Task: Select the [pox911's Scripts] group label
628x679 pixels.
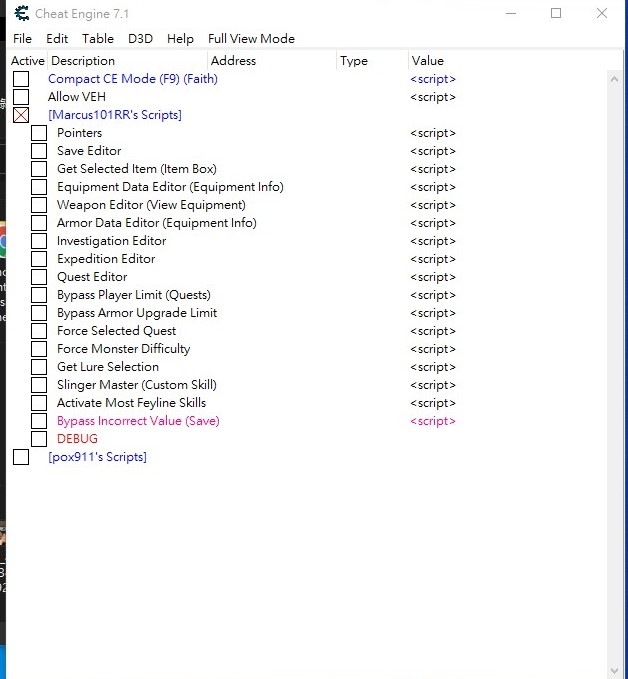Action: (x=97, y=457)
